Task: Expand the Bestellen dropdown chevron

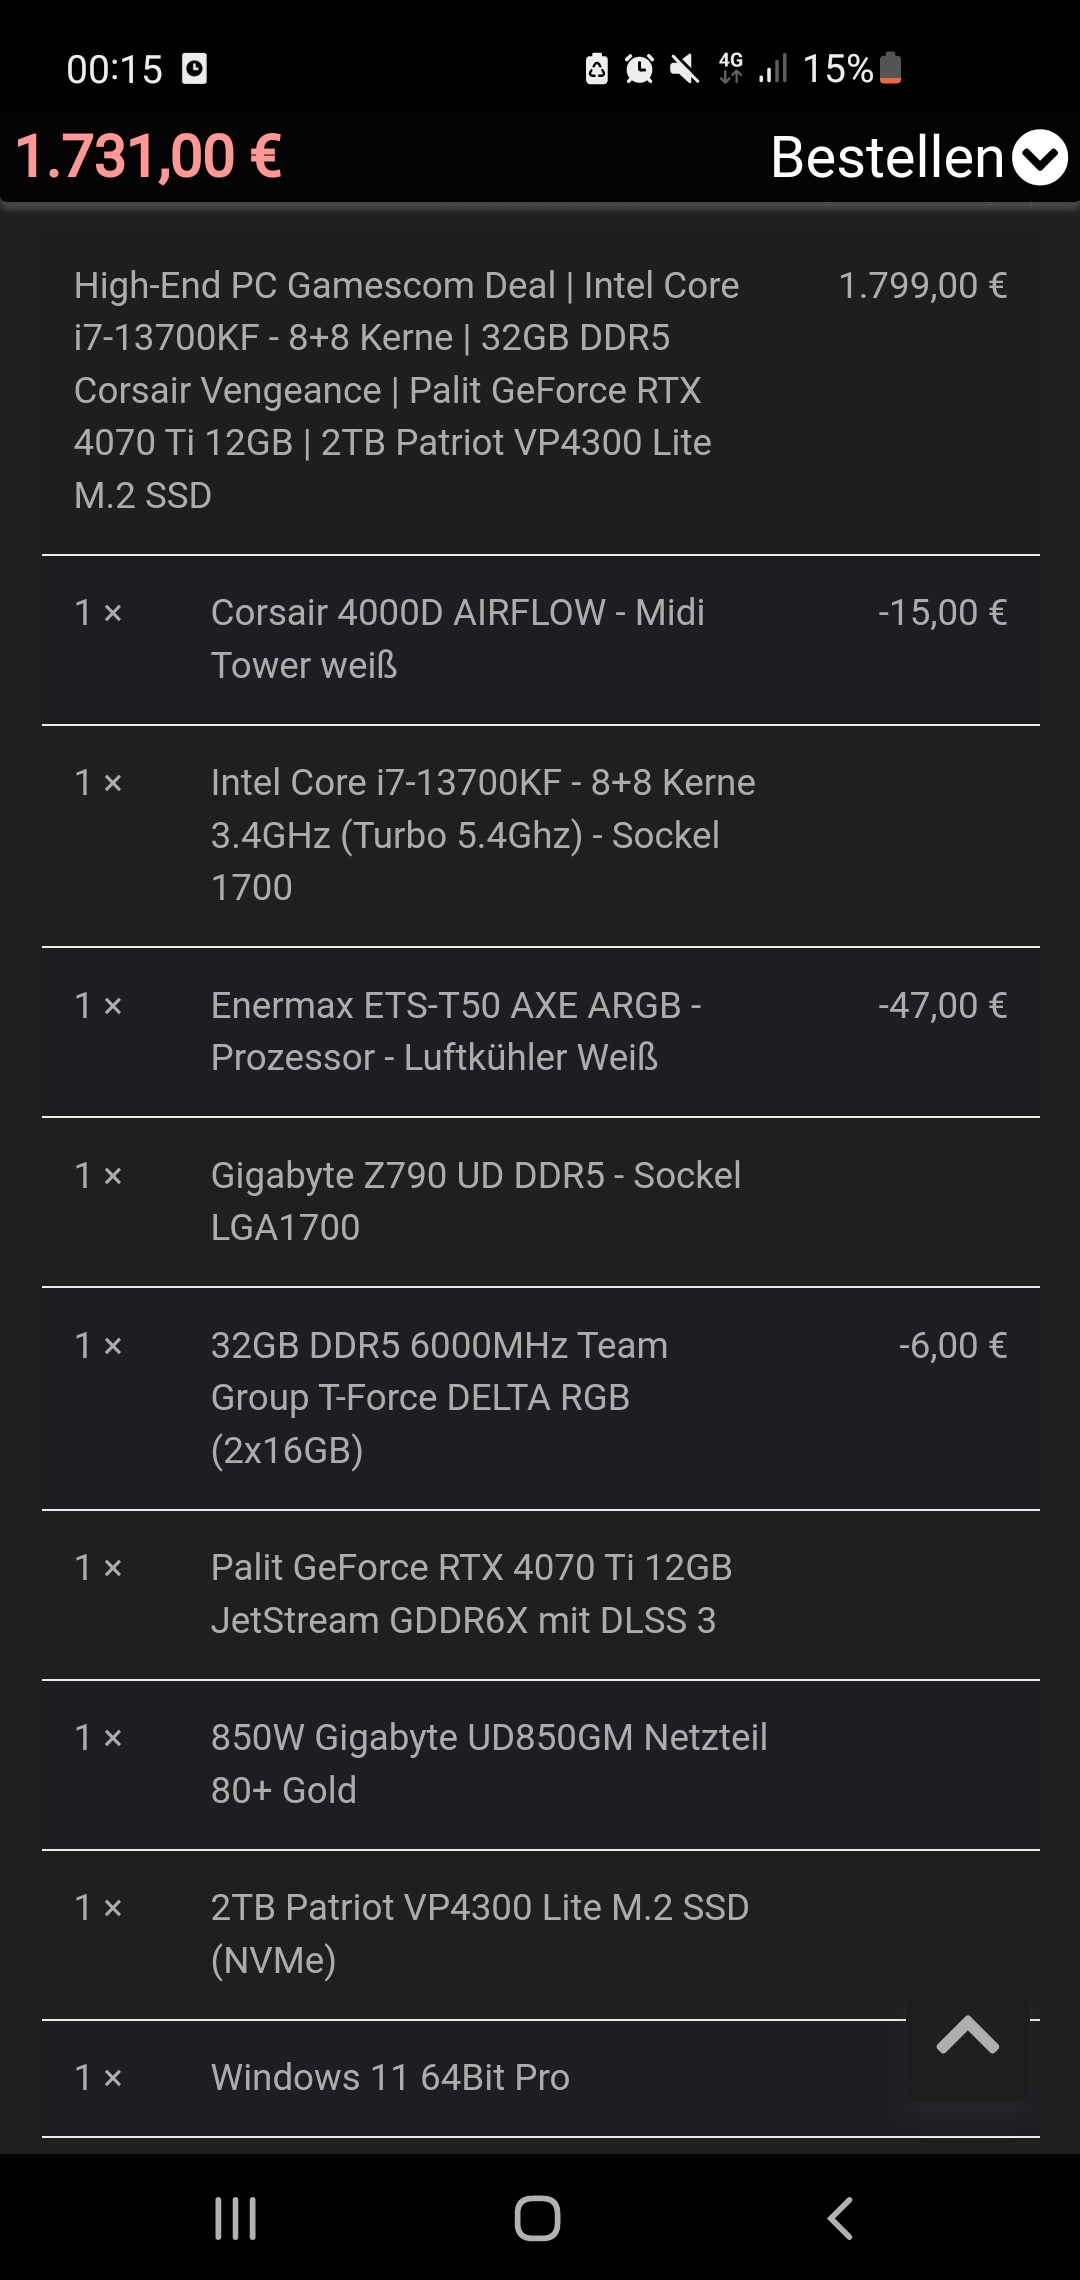Action: (1039, 158)
